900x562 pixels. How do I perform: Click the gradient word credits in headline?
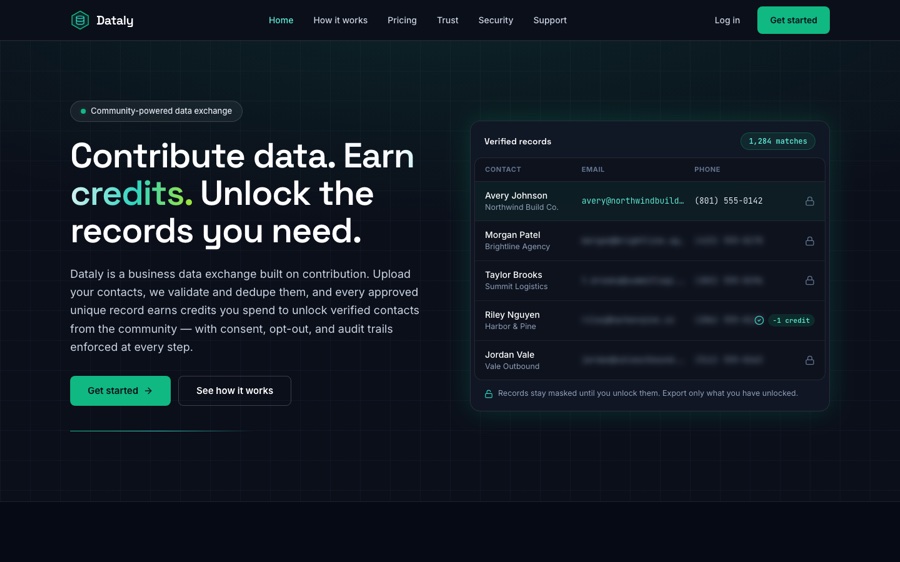(131, 193)
